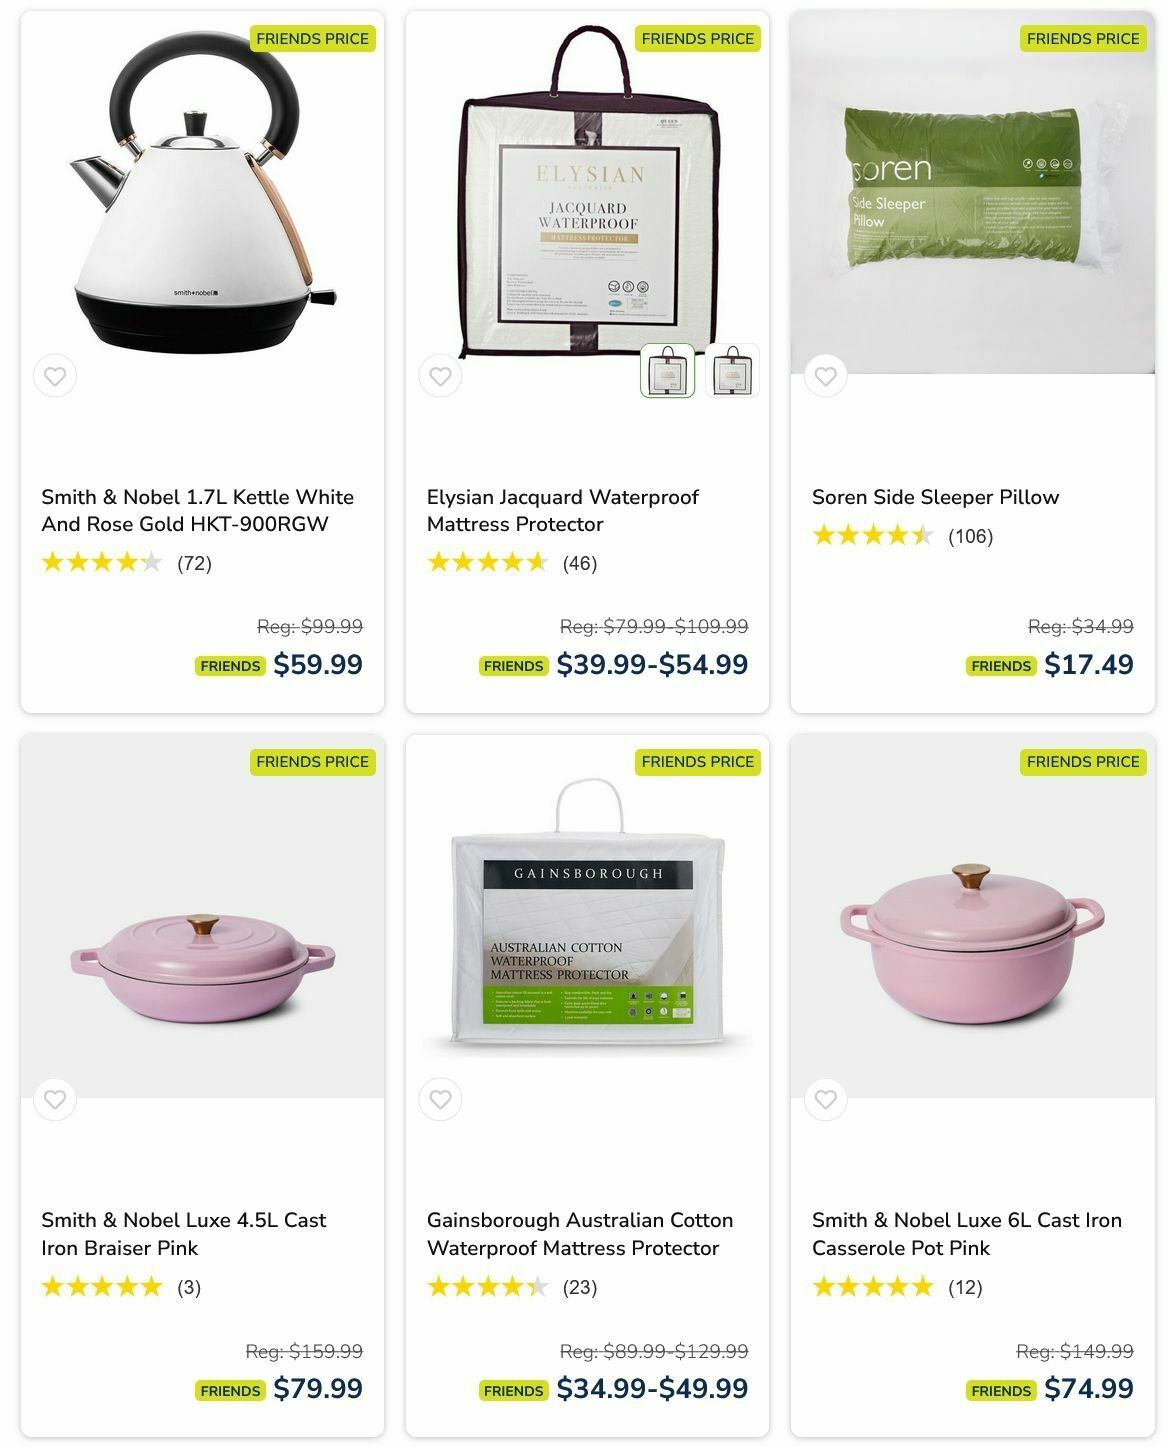
Task: Select first Elysian protector thumbnail variant
Action: click(667, 371)
